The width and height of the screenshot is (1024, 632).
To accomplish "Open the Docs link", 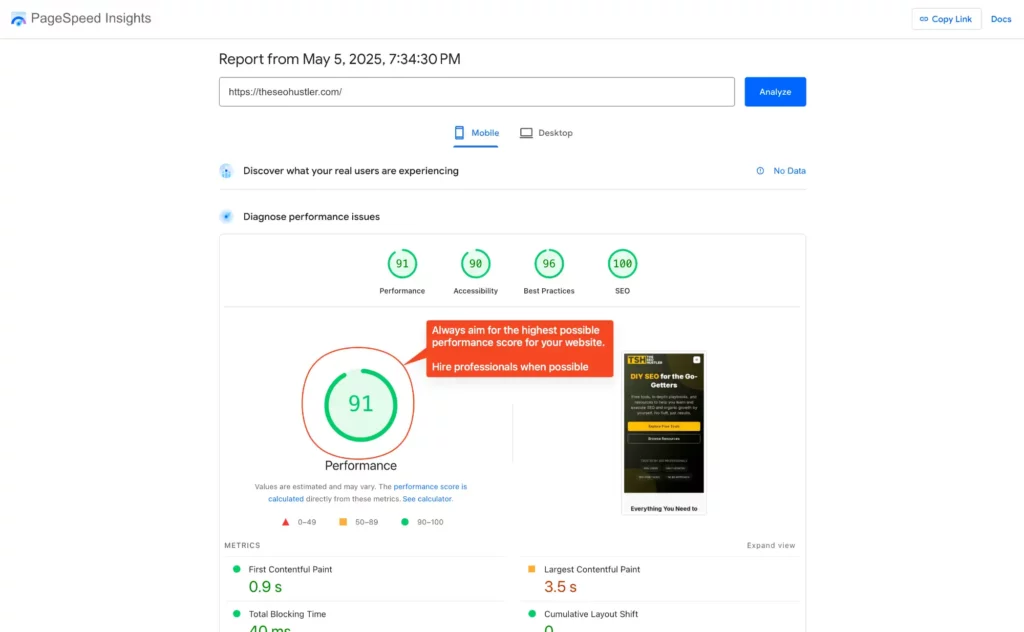I will 1001,19.
